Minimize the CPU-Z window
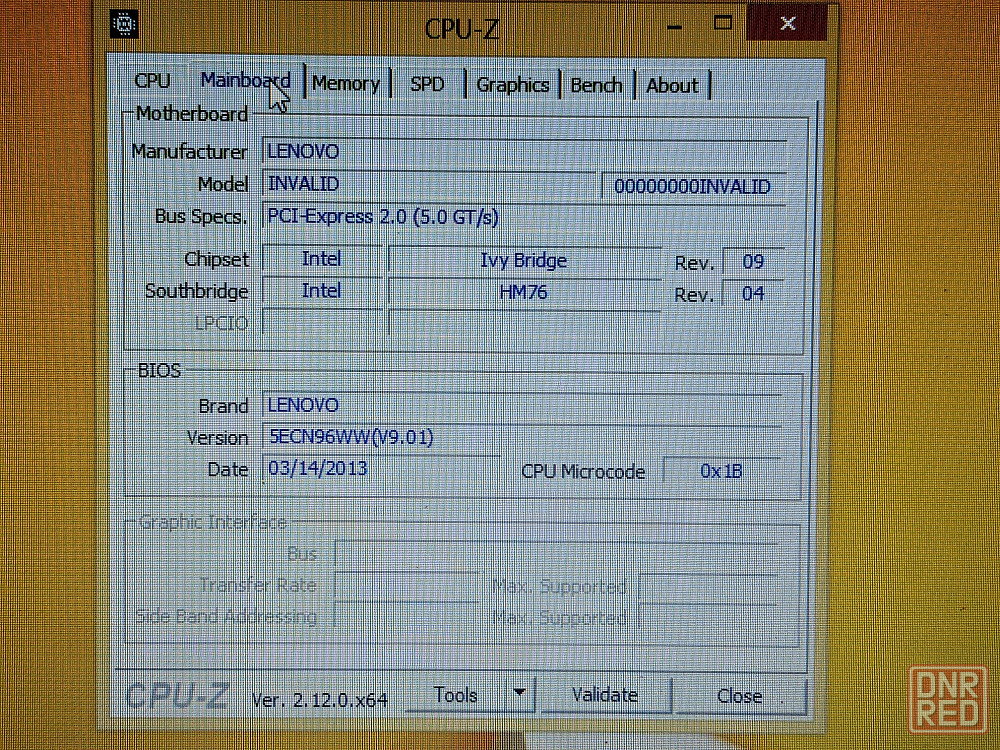 click(x=674, y=26)
